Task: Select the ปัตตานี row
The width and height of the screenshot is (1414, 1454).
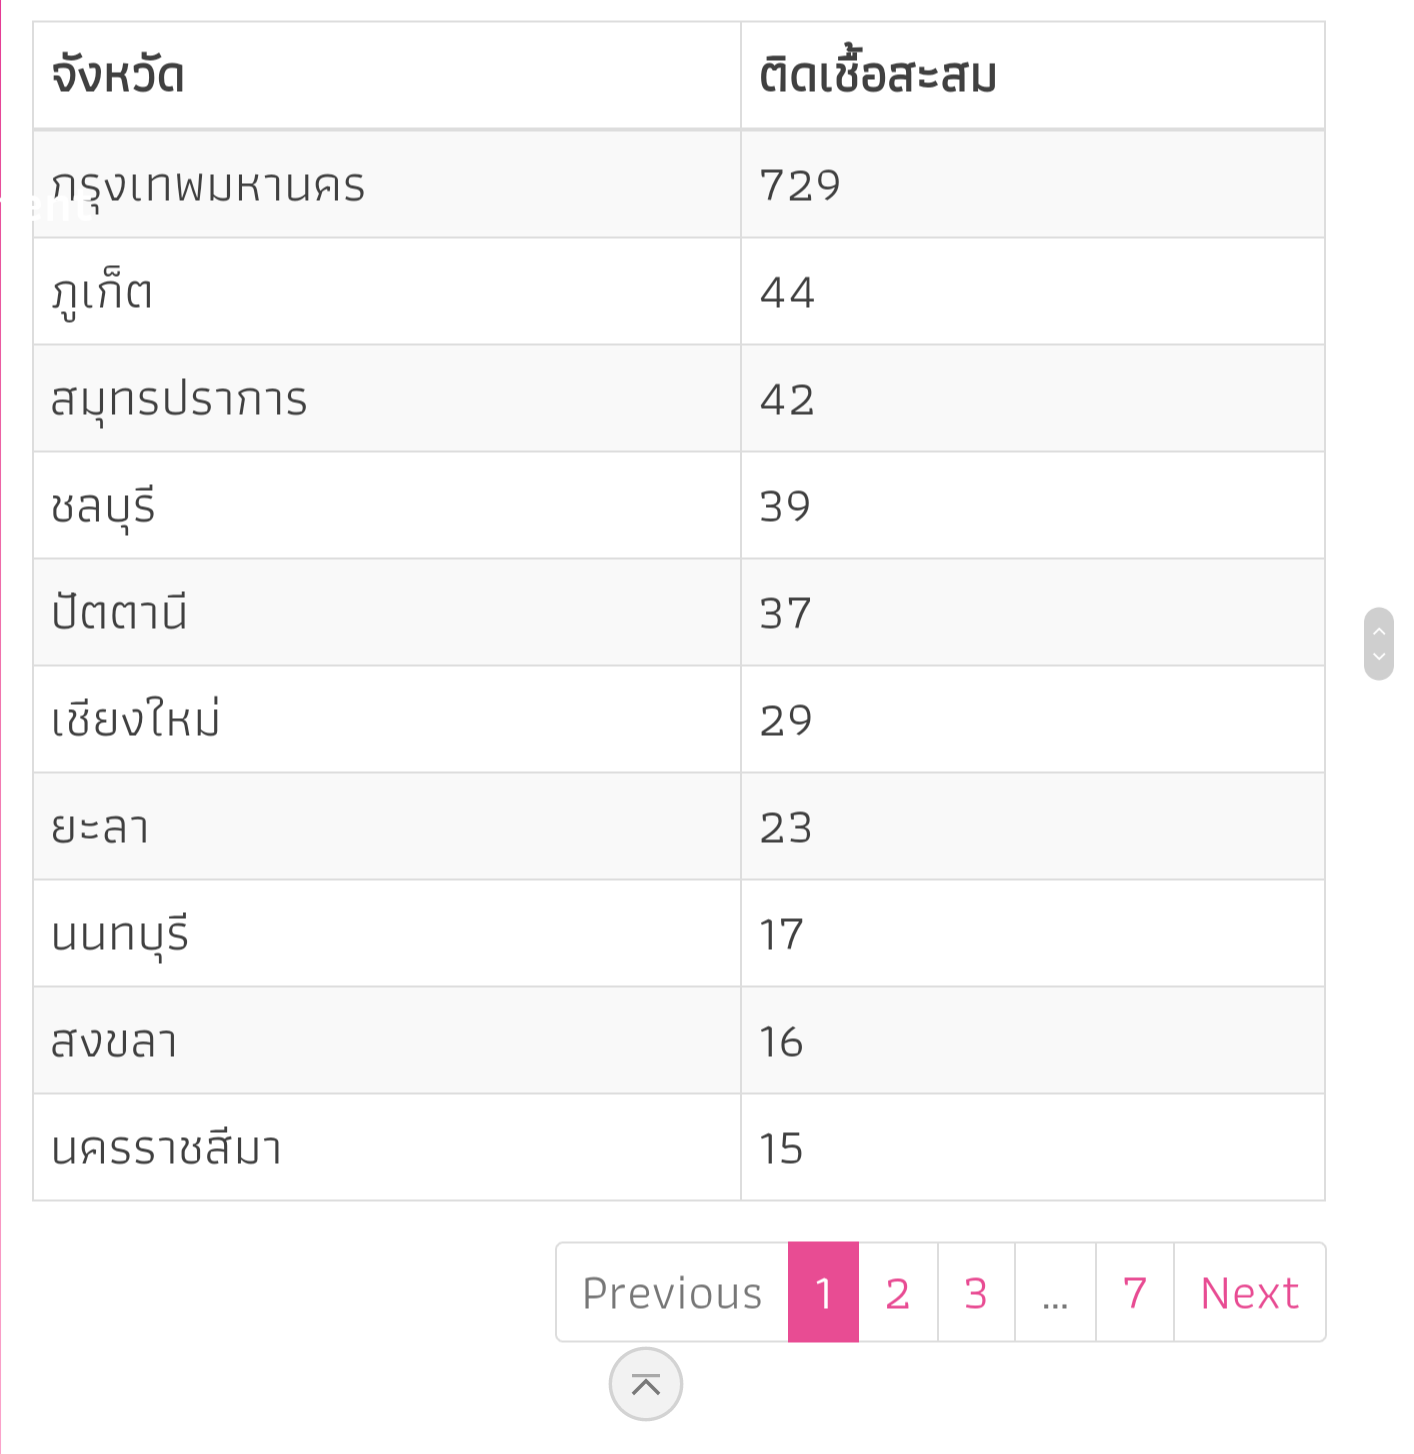Action: tap(119, 613)
